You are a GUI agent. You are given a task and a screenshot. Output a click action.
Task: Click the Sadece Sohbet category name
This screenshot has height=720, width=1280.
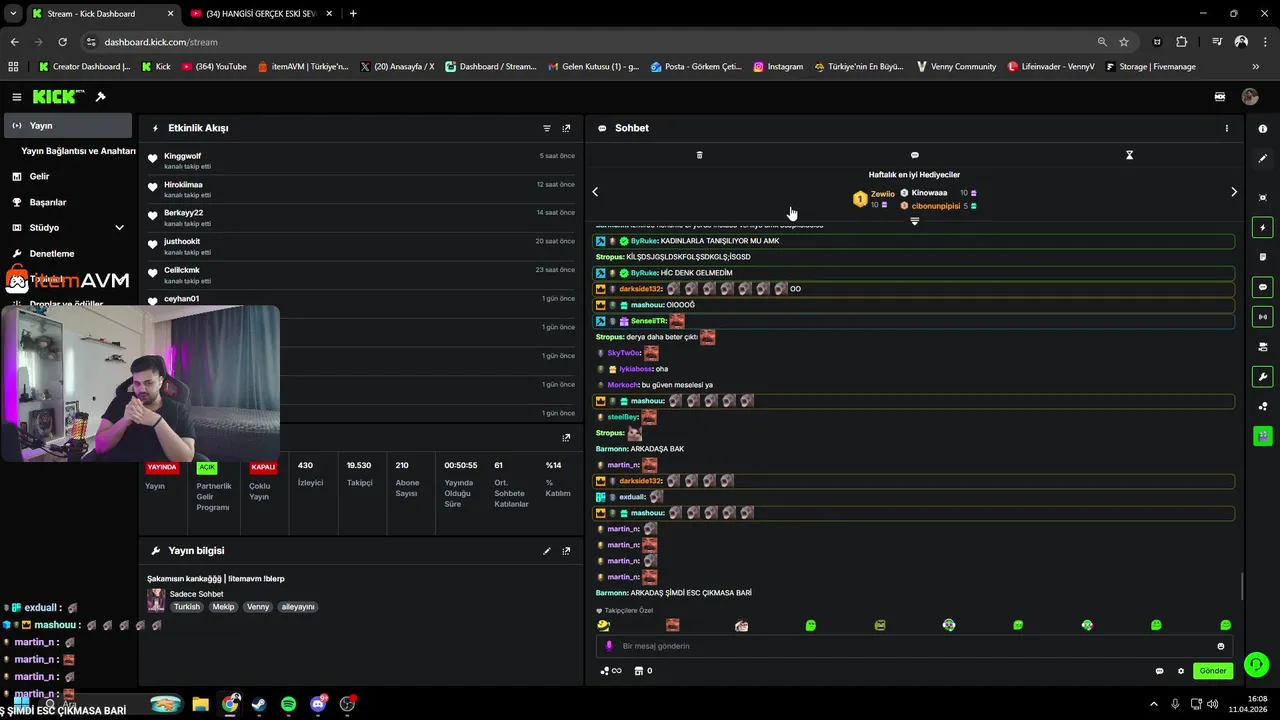pyautogui.click(x=196, y=594)
